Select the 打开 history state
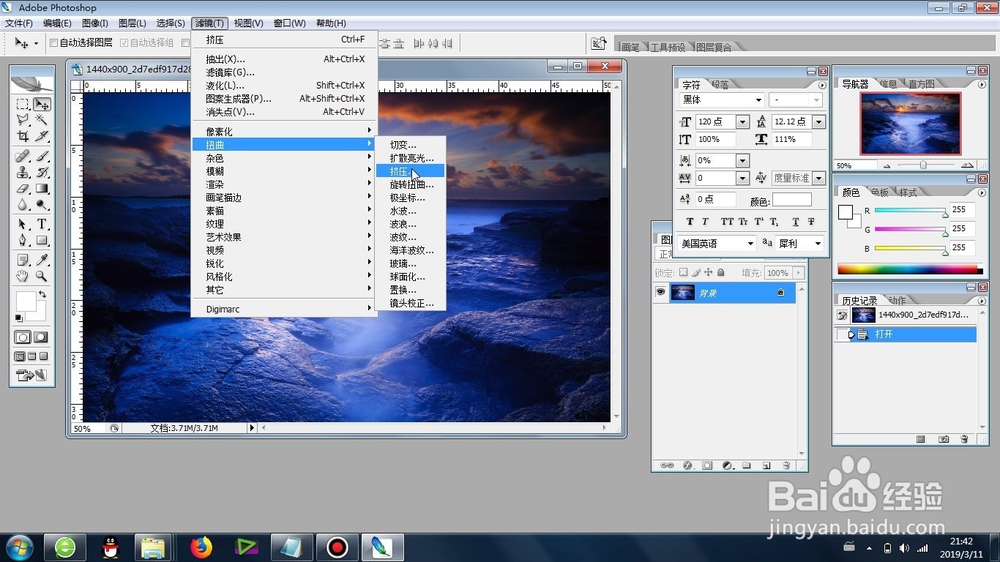This screenshot has height=562, width=1000. (x=906, y=334)
